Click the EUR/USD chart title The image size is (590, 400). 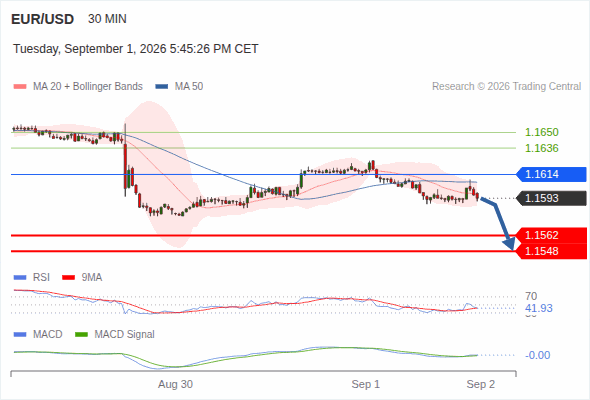point(43,19)
